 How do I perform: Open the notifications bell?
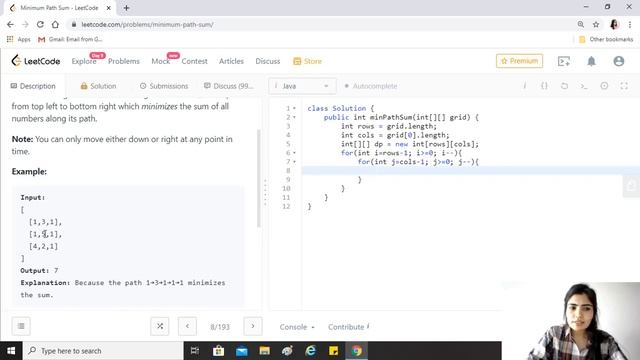[591, 61]
